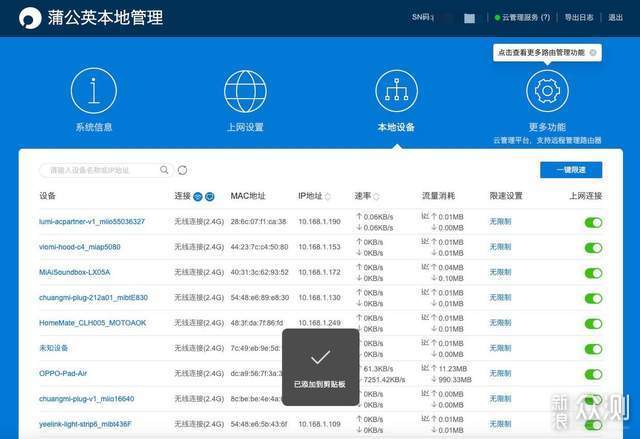Click the 本地设备 tab label

click(396, 127)
